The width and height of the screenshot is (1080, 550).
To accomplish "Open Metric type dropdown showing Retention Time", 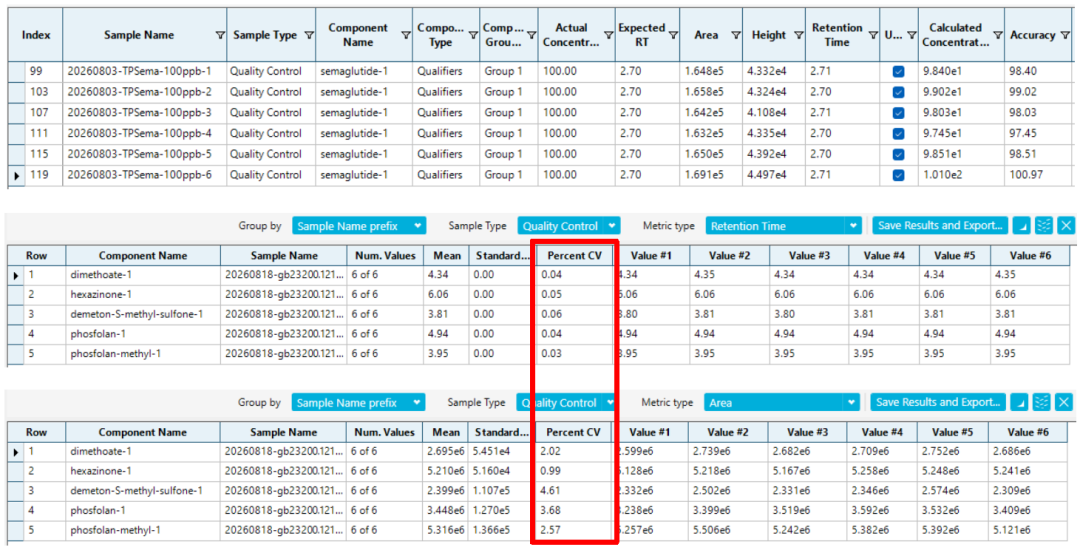I will tap(784, 225).
